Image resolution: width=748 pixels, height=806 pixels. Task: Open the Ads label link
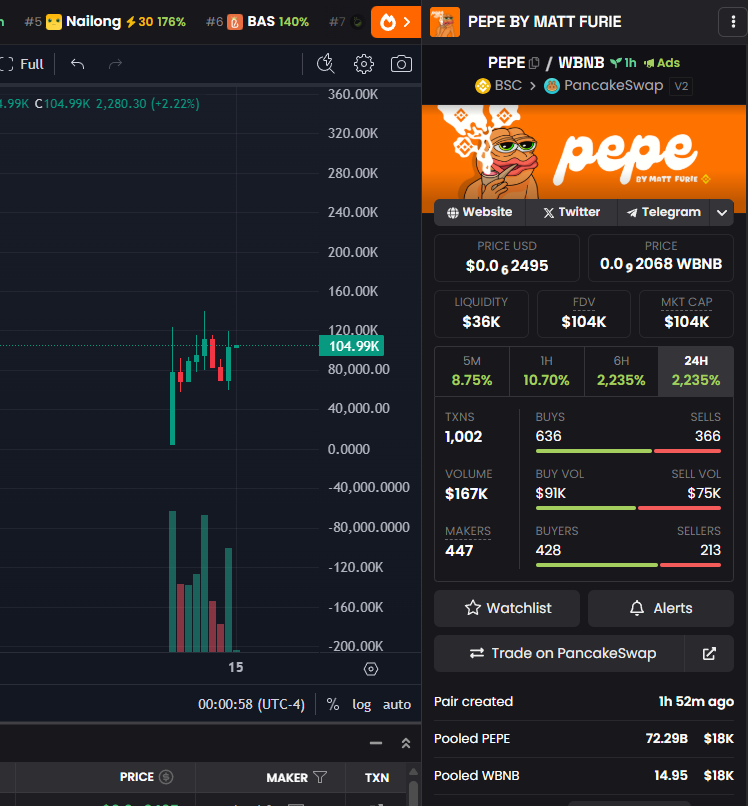click(662, 63)
